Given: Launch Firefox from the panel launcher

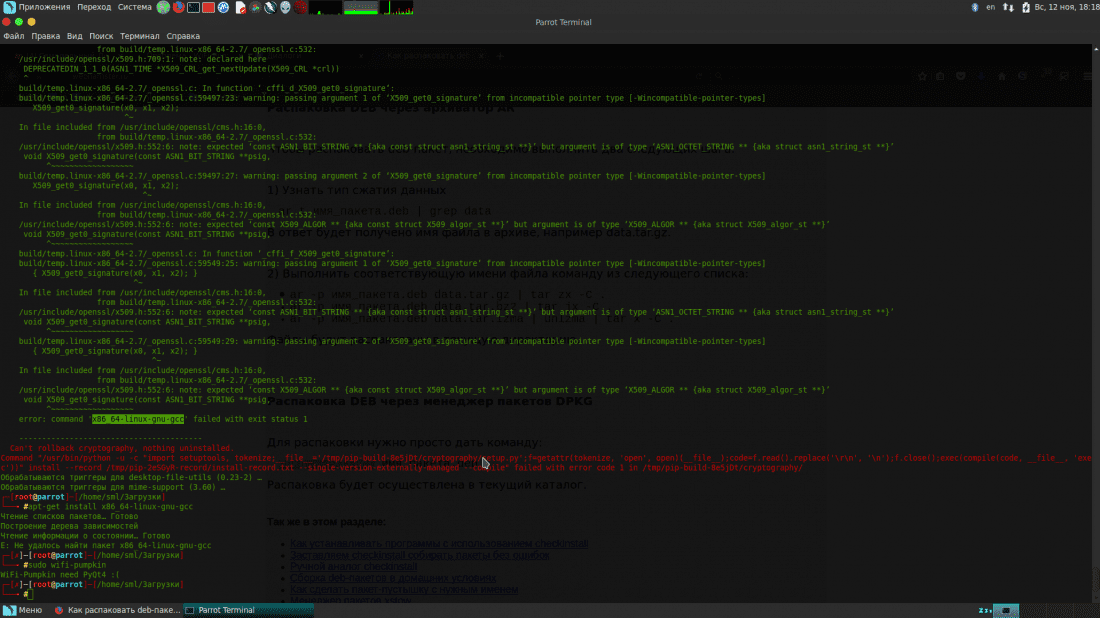Looking at the screenshot, I should tap(179, 7).
